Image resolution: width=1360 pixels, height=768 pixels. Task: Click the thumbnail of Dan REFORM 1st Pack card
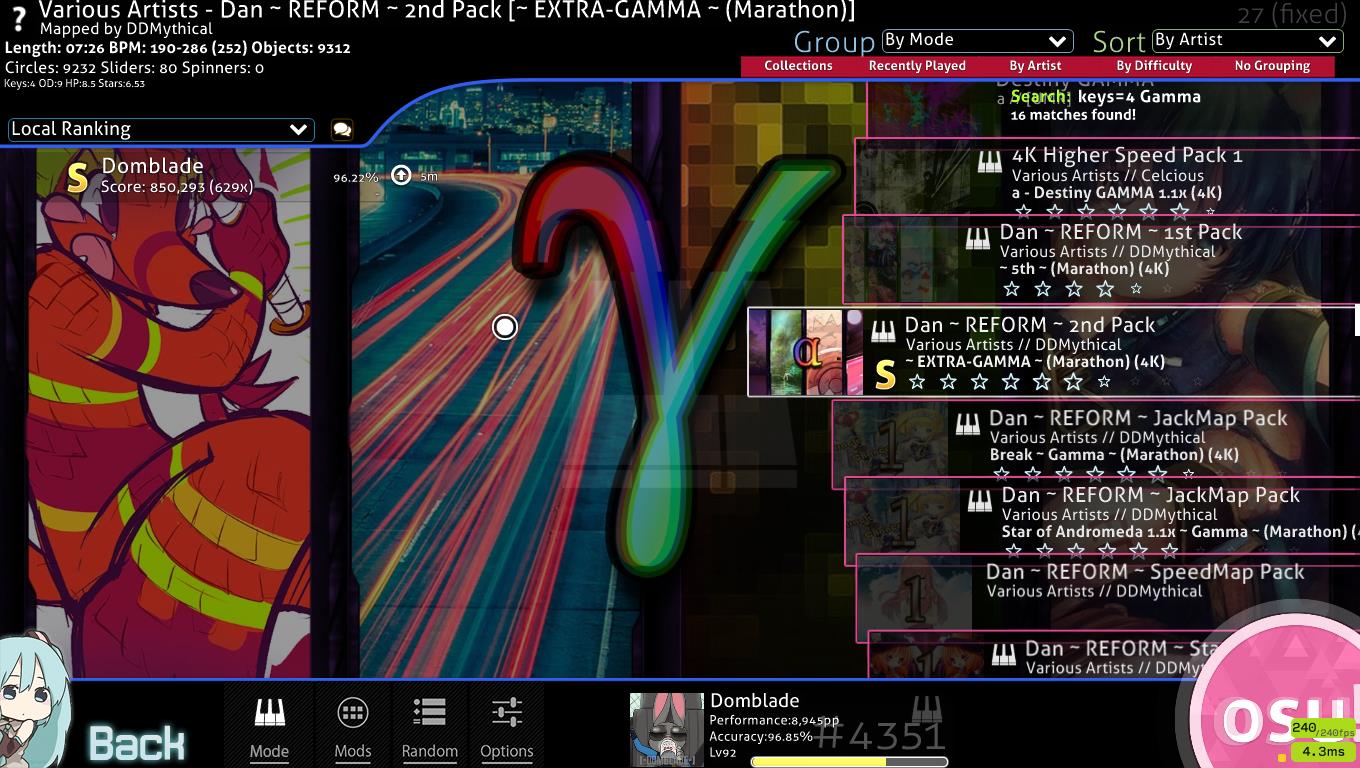point(900,259)
